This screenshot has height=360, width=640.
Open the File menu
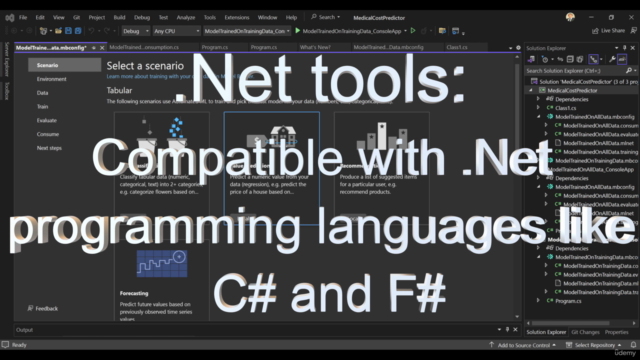click(23, 18)
